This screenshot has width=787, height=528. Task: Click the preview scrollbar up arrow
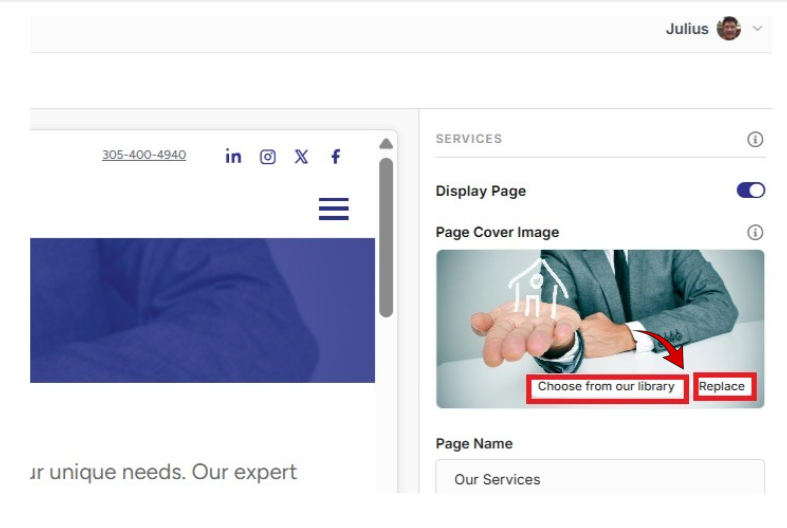[x=386, y=144]
